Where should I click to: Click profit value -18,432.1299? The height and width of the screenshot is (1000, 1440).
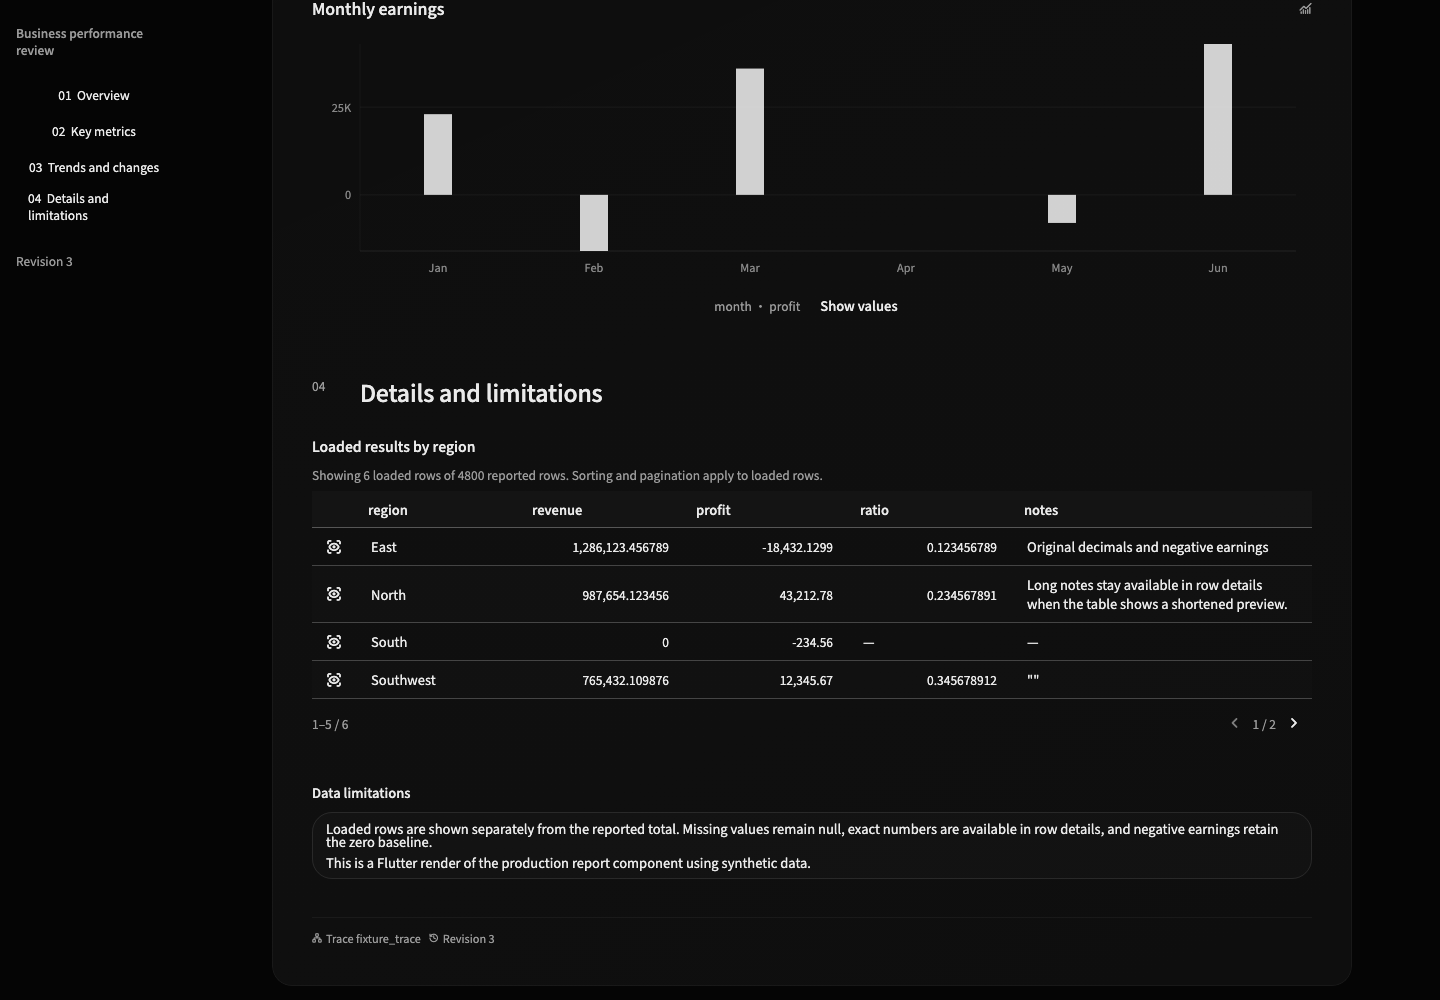point(797,548)
